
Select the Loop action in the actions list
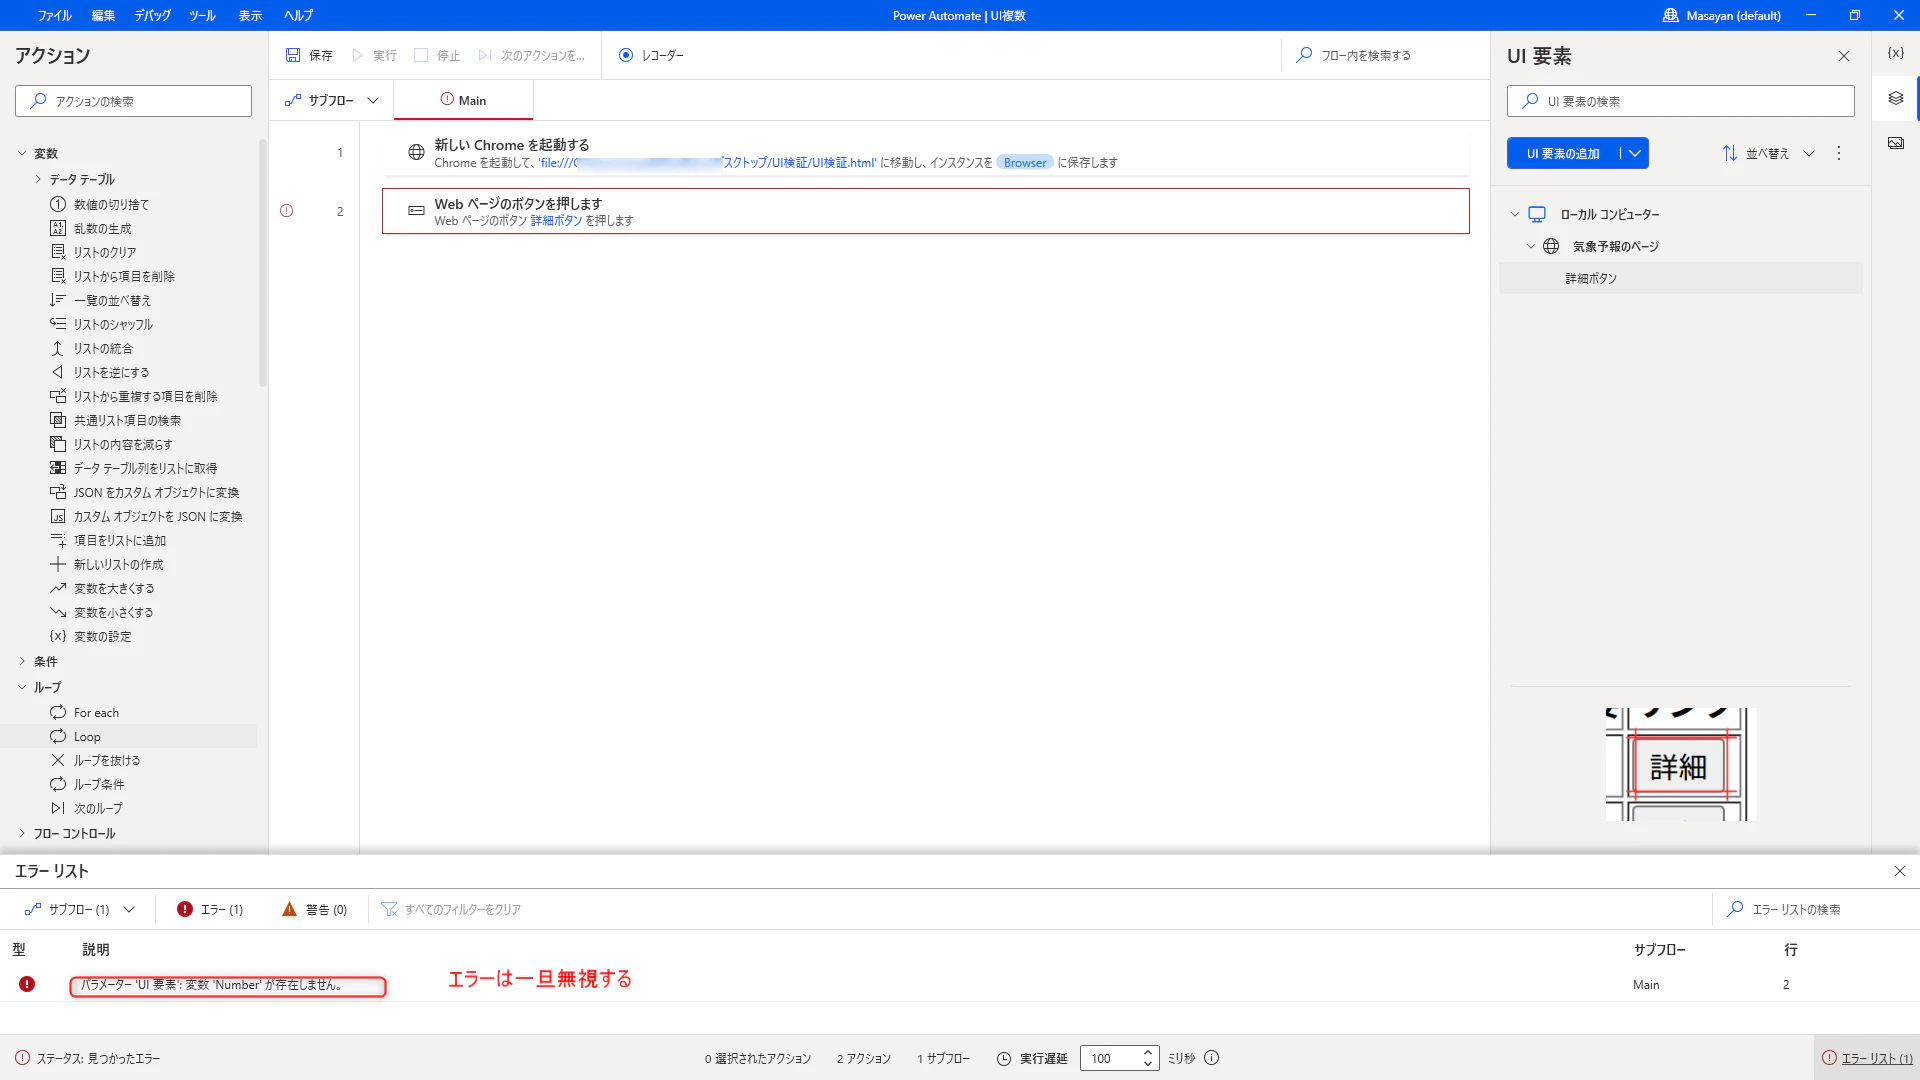point(128,736)
